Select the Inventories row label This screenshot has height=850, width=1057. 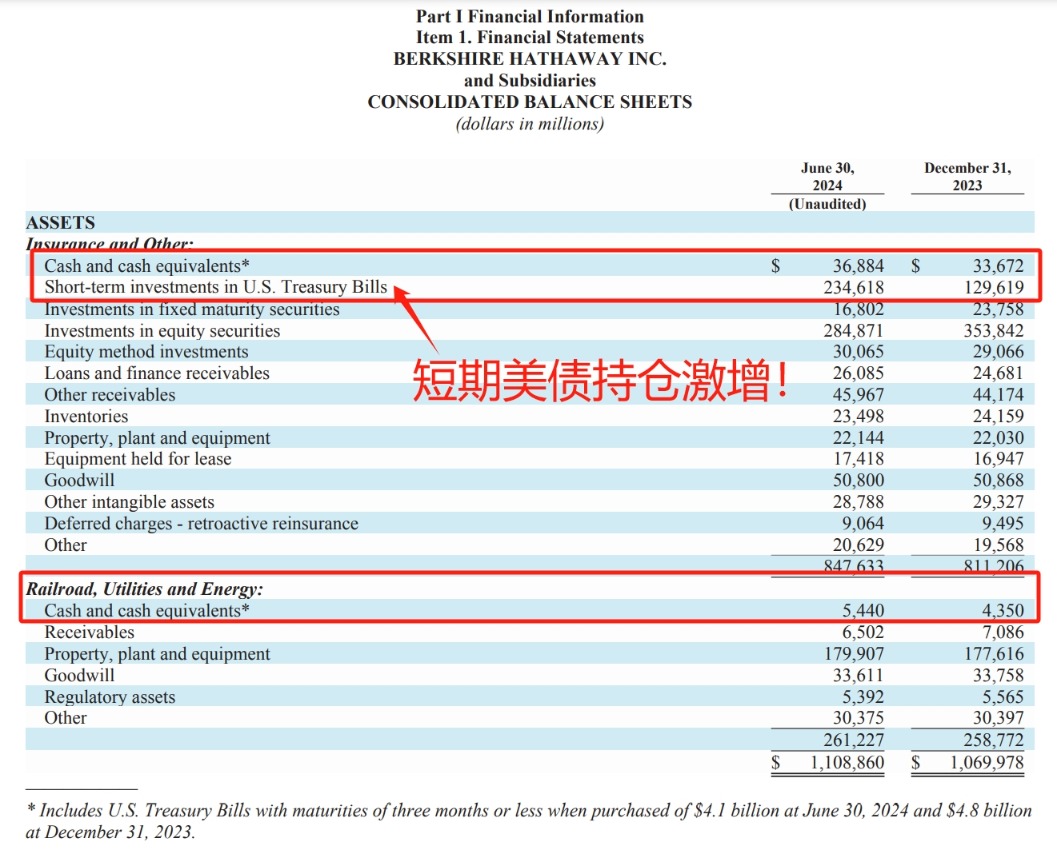(x=86, y=417)
